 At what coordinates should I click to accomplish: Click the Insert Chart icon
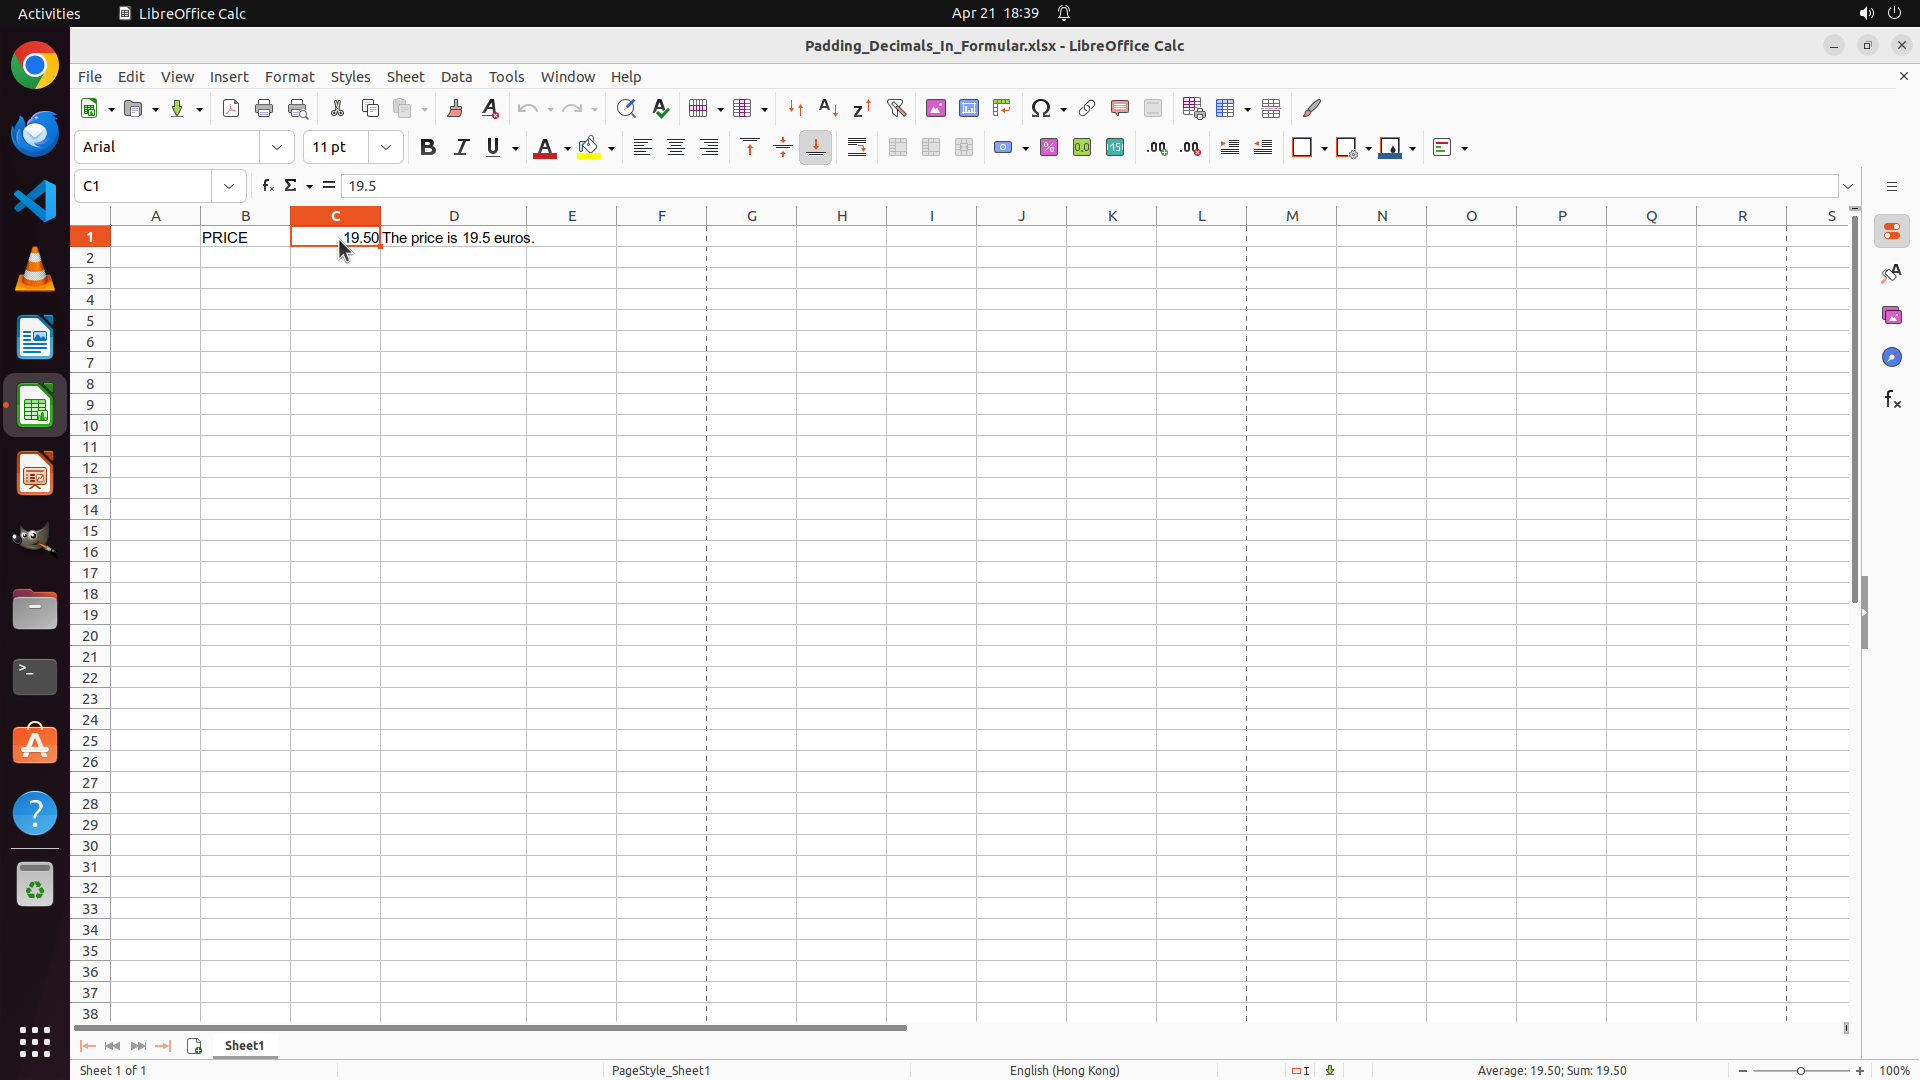(969, 108)
